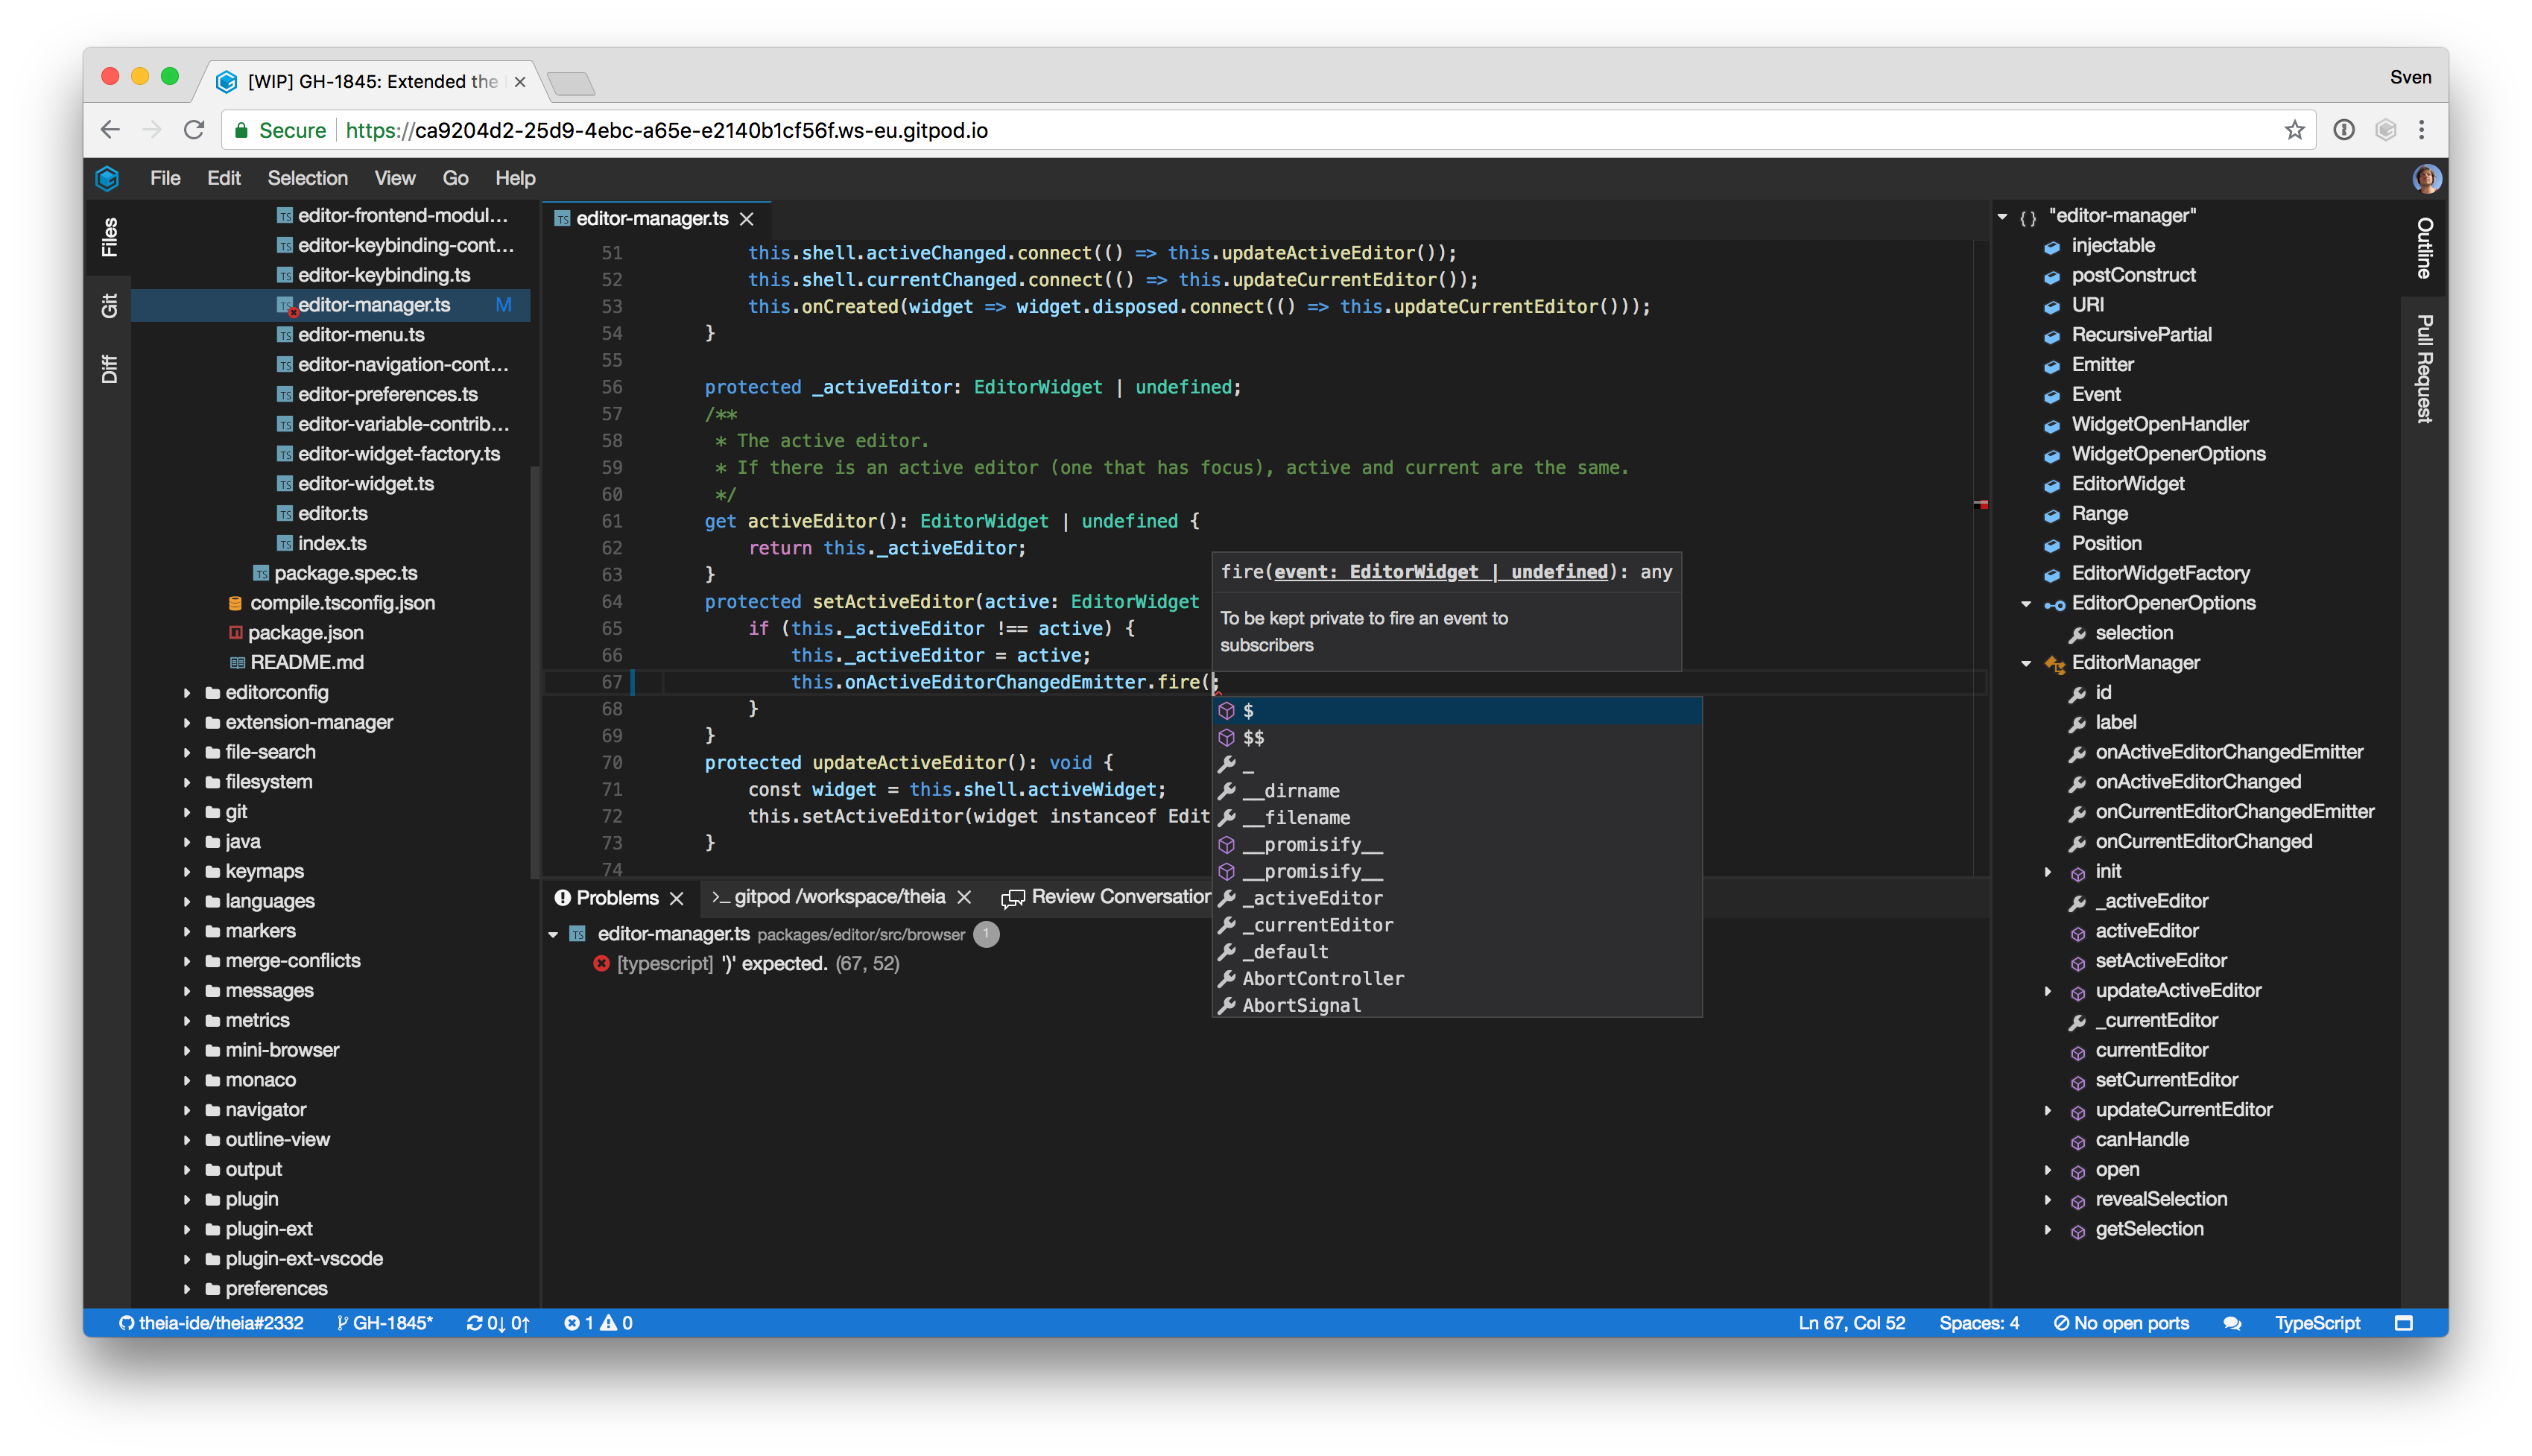Click the user avatar in the top right
Image resolution: width=2532 pixels, height=1456 pixels.
tap(2426, 178)
